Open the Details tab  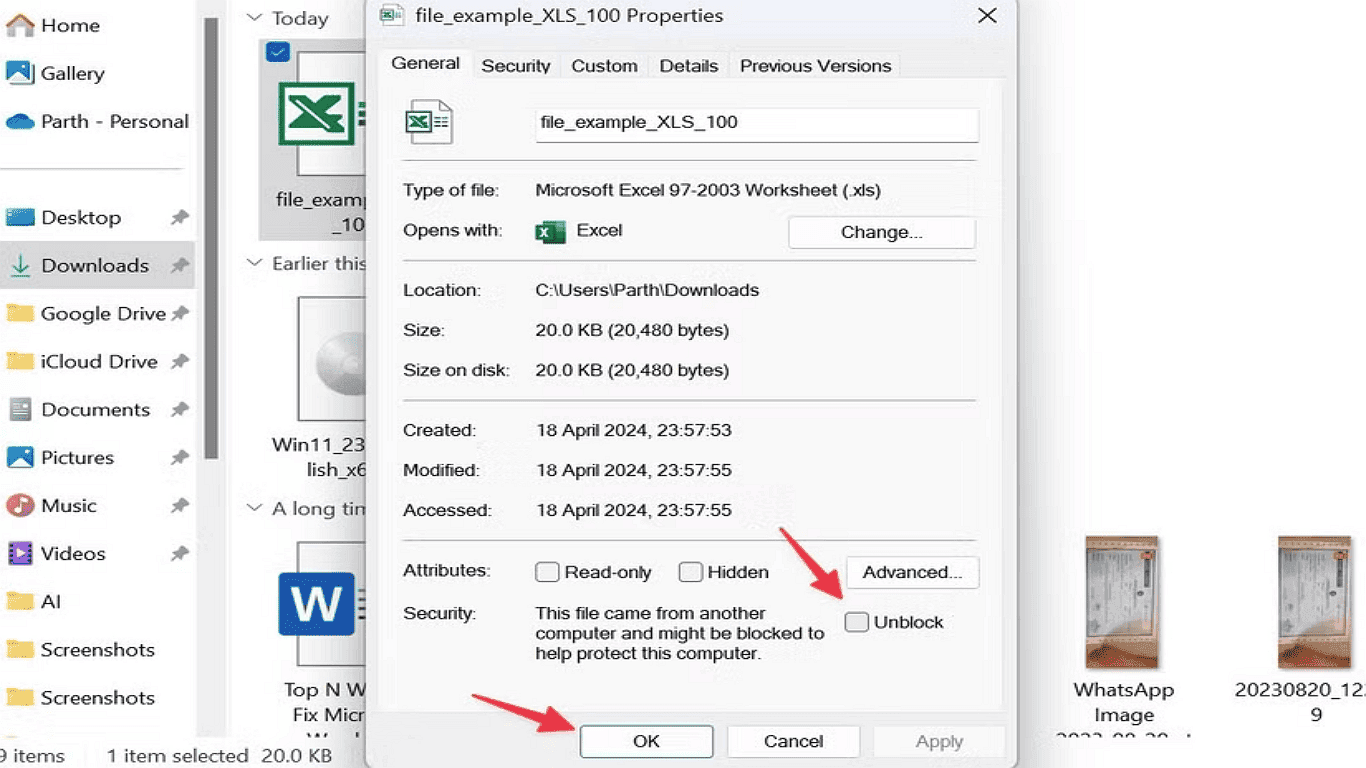(688, 66)
